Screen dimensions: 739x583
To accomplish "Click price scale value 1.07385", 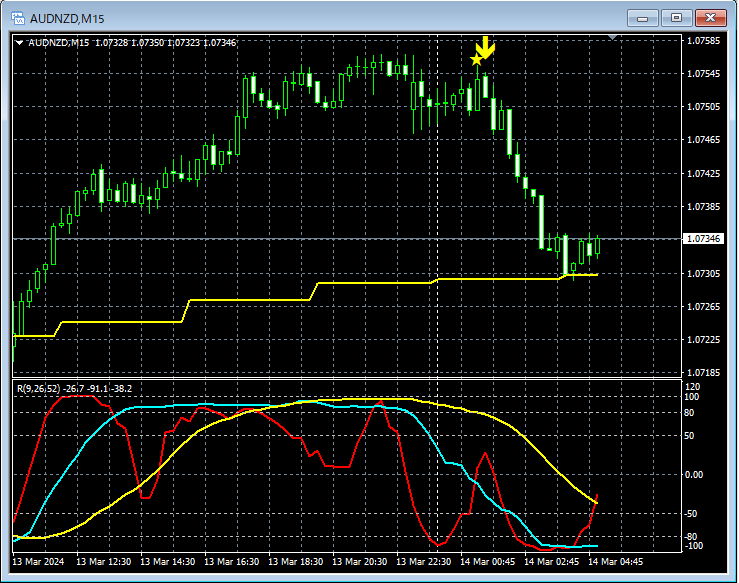I will (x=703, y=206).
